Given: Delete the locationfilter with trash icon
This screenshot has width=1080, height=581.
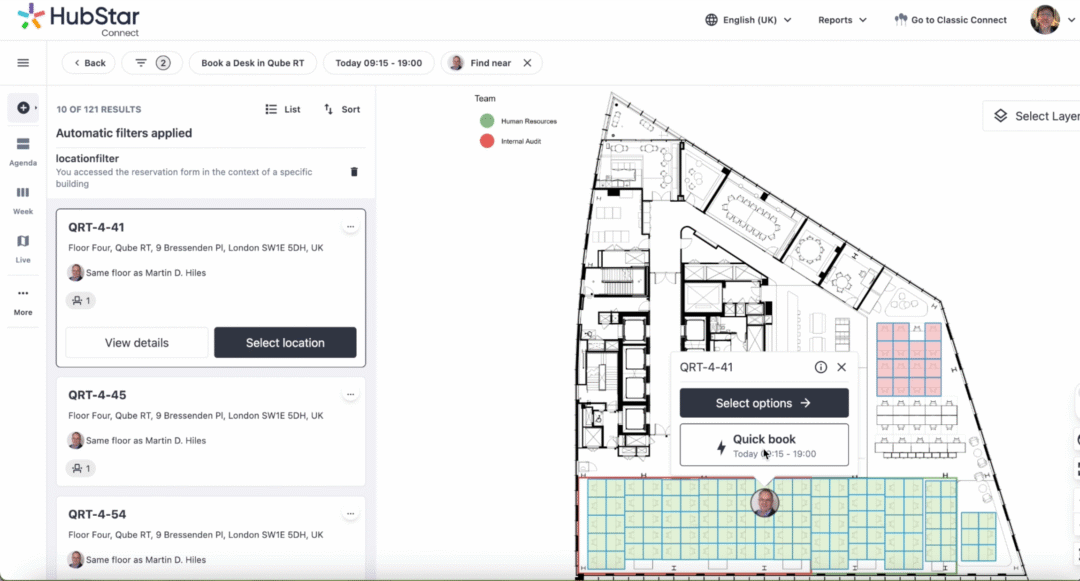Looking at the screenshot, I should 354,172.
